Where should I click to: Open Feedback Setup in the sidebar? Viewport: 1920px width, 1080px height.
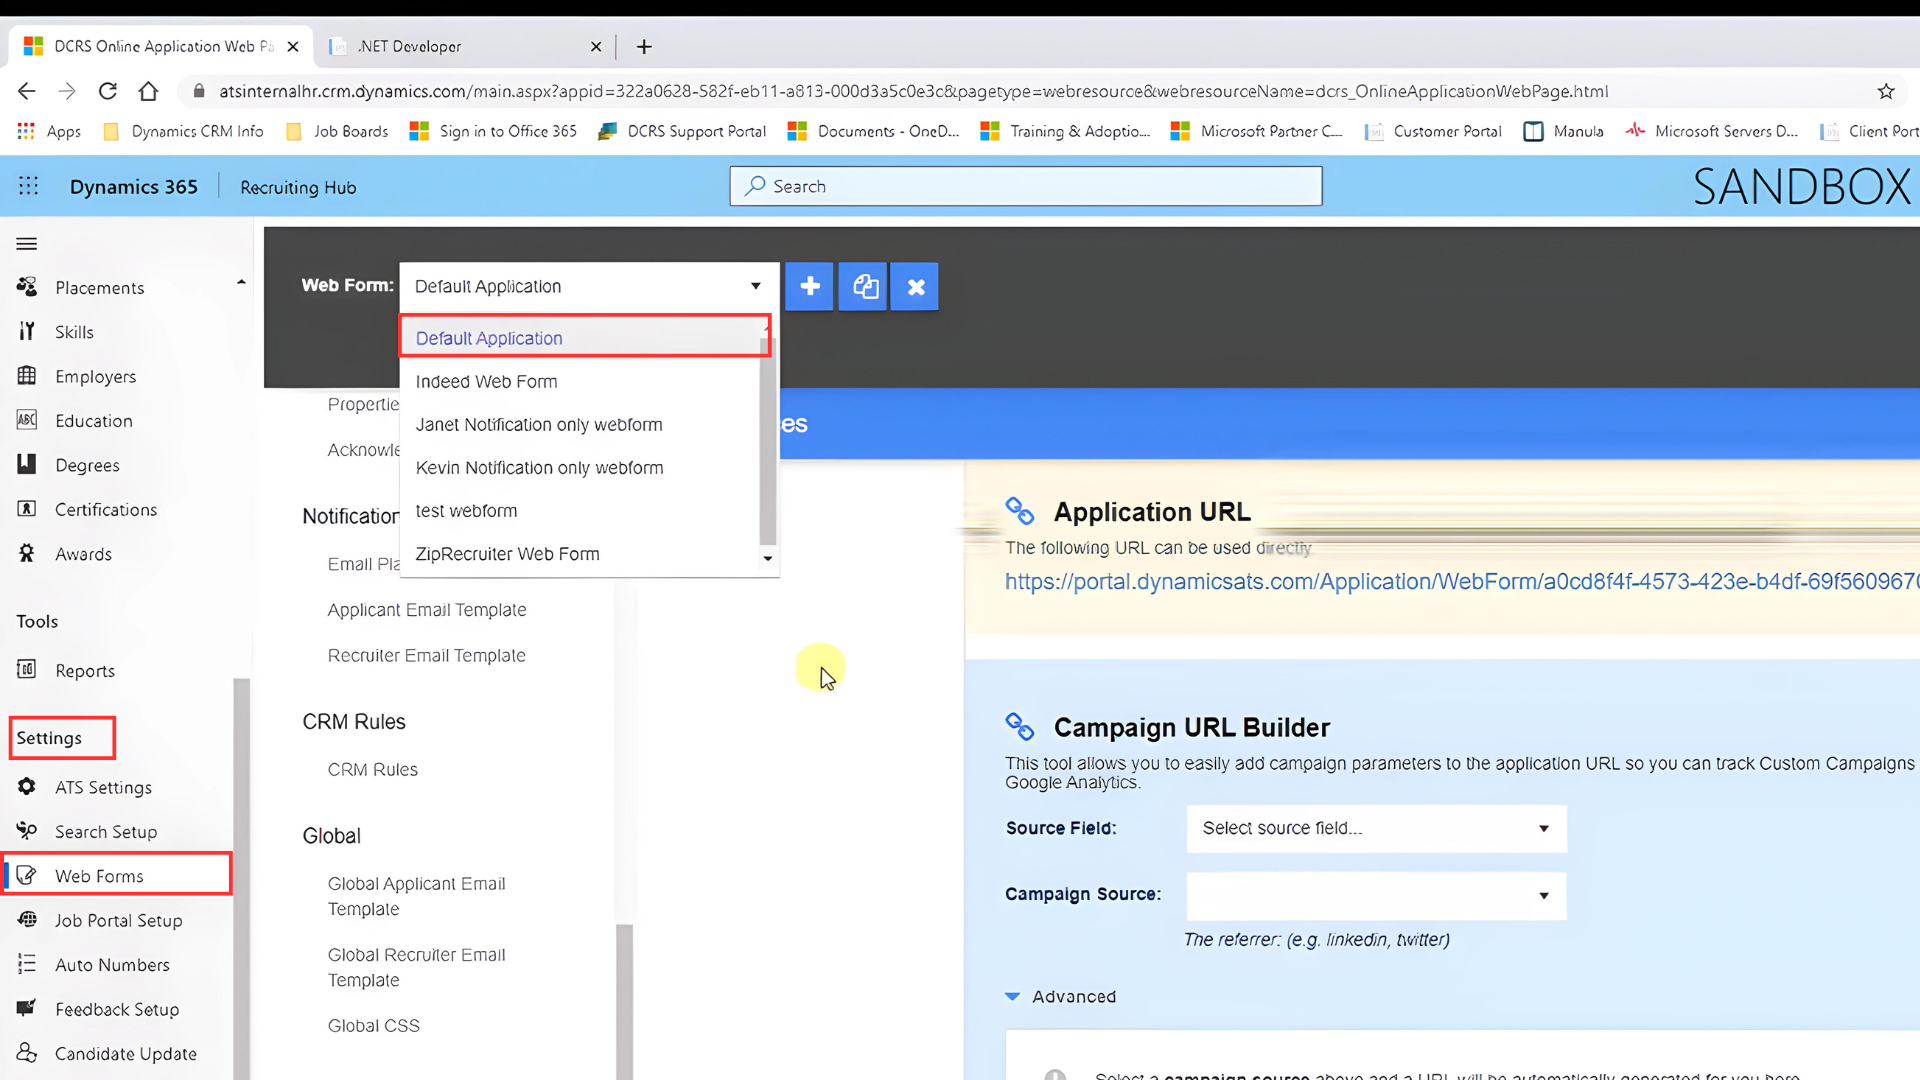pyautogui.click(x=117, y=1010)
